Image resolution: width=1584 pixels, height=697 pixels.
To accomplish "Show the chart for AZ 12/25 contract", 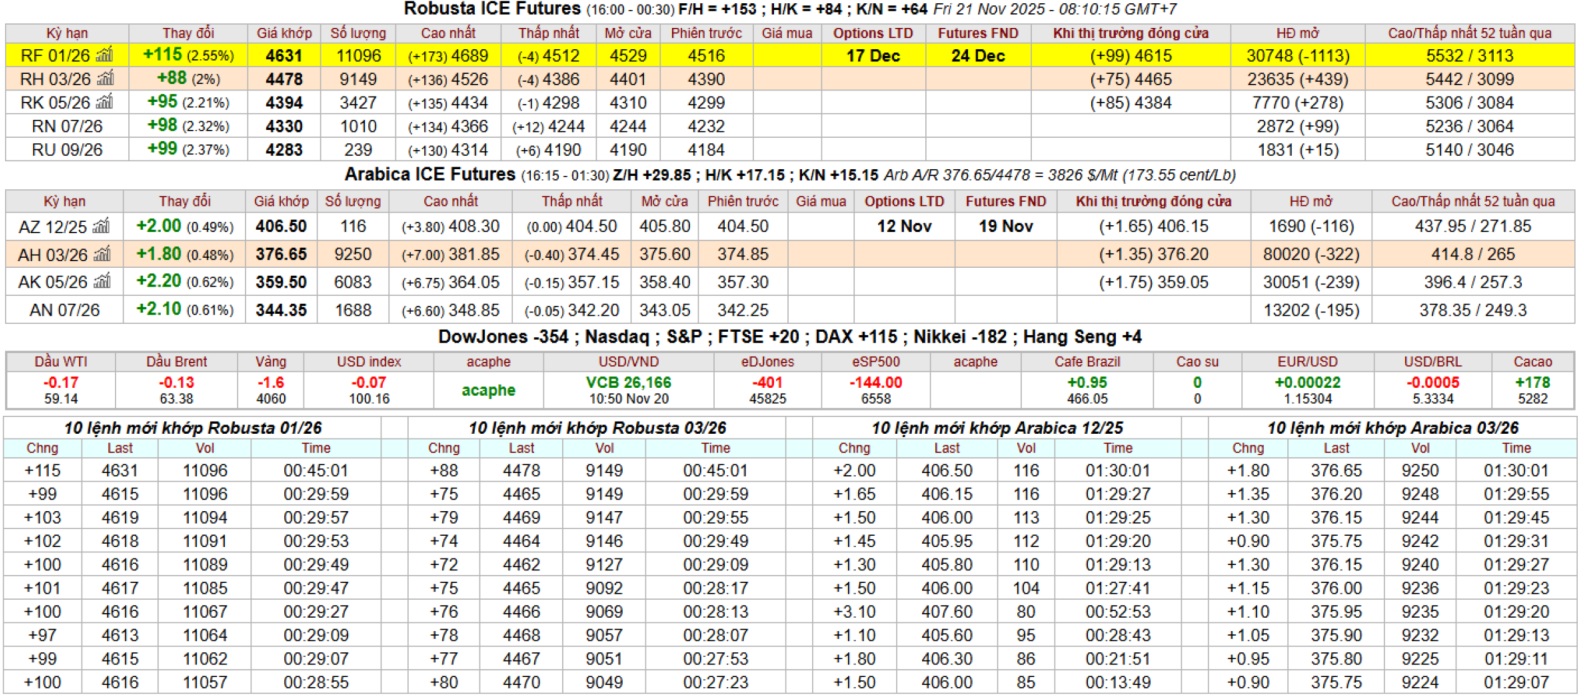I will click(102, 227).
